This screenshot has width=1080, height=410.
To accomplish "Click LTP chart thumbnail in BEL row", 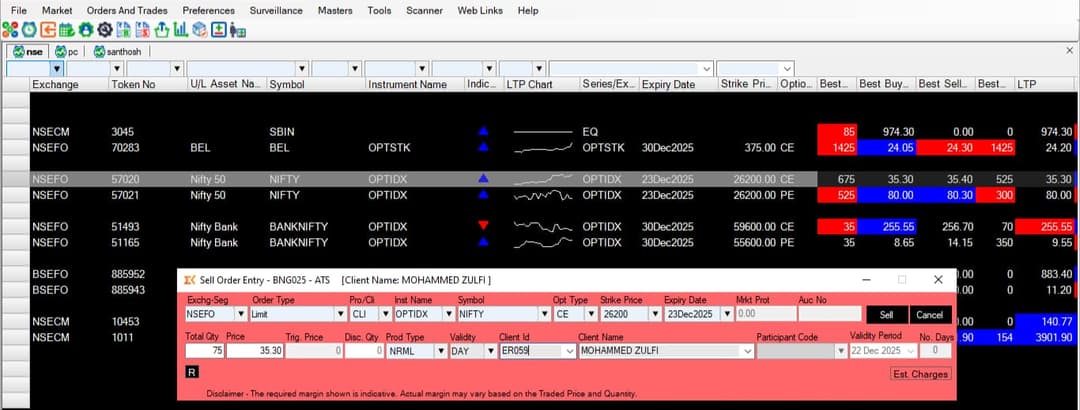I will pyautogui.click(x=543, y=147).
